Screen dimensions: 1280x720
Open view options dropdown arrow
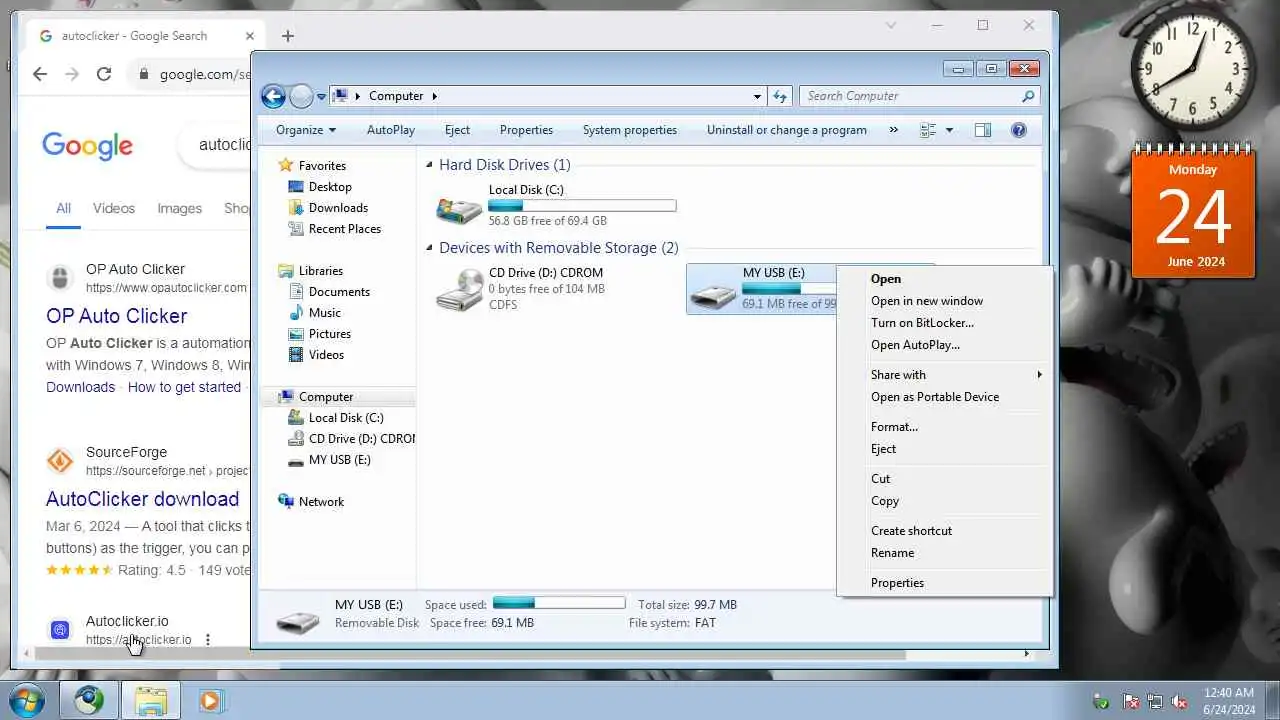tap(949, 130)
